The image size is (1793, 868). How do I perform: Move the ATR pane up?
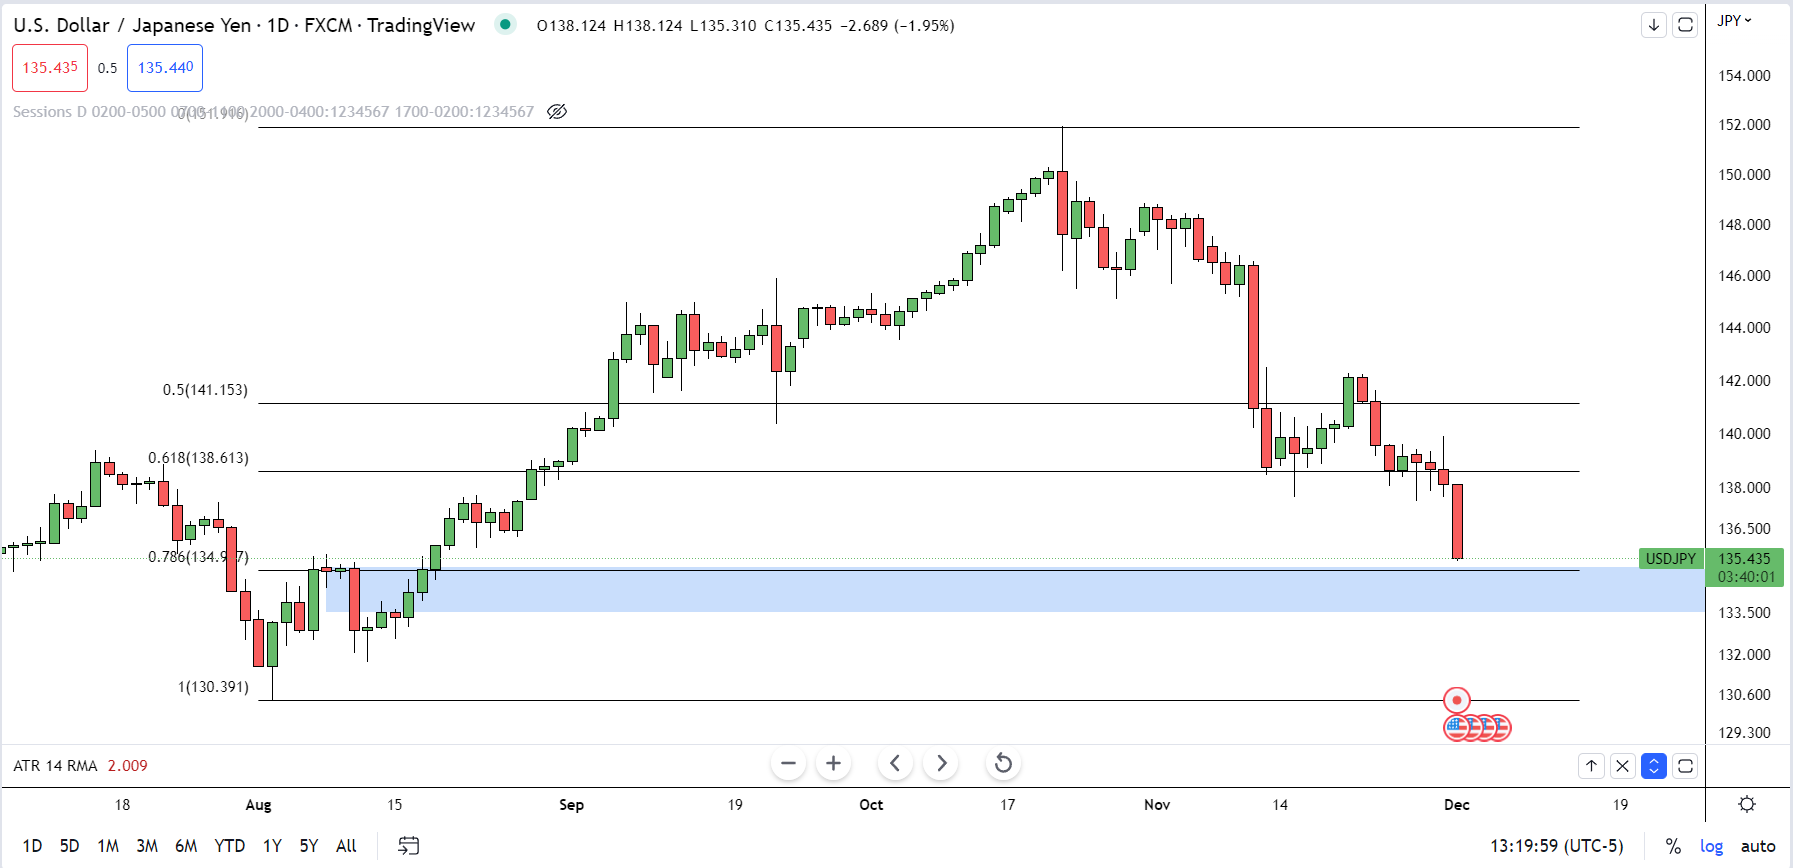pos(1591,766)
